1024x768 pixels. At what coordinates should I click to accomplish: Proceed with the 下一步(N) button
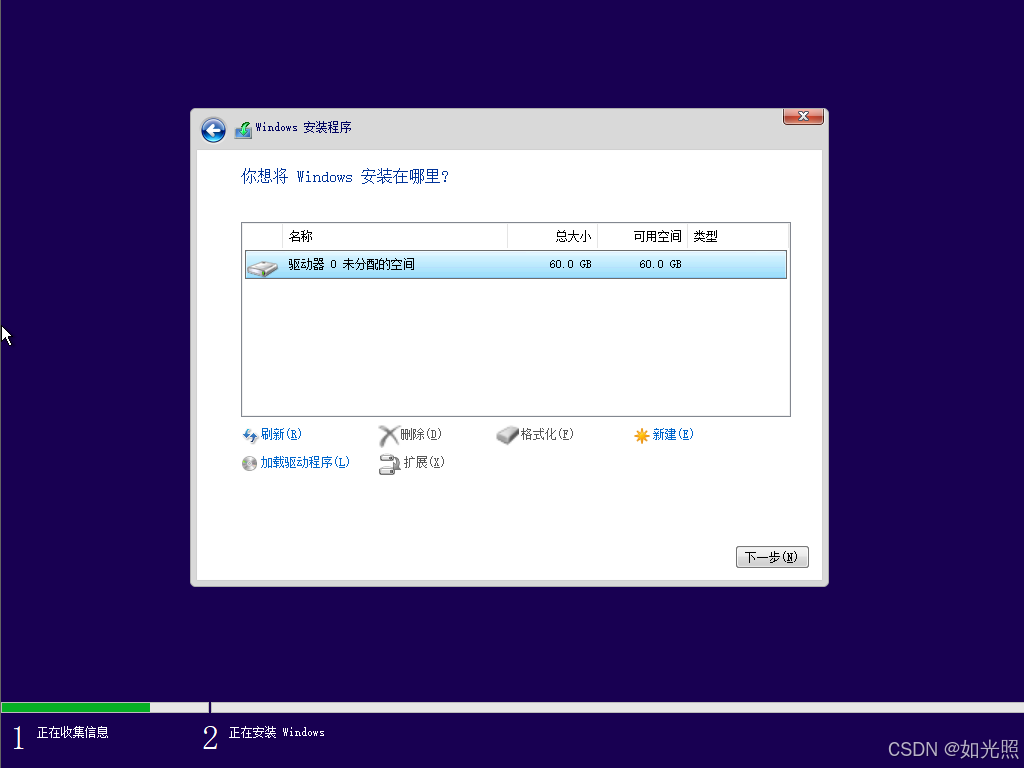point(772,557)
